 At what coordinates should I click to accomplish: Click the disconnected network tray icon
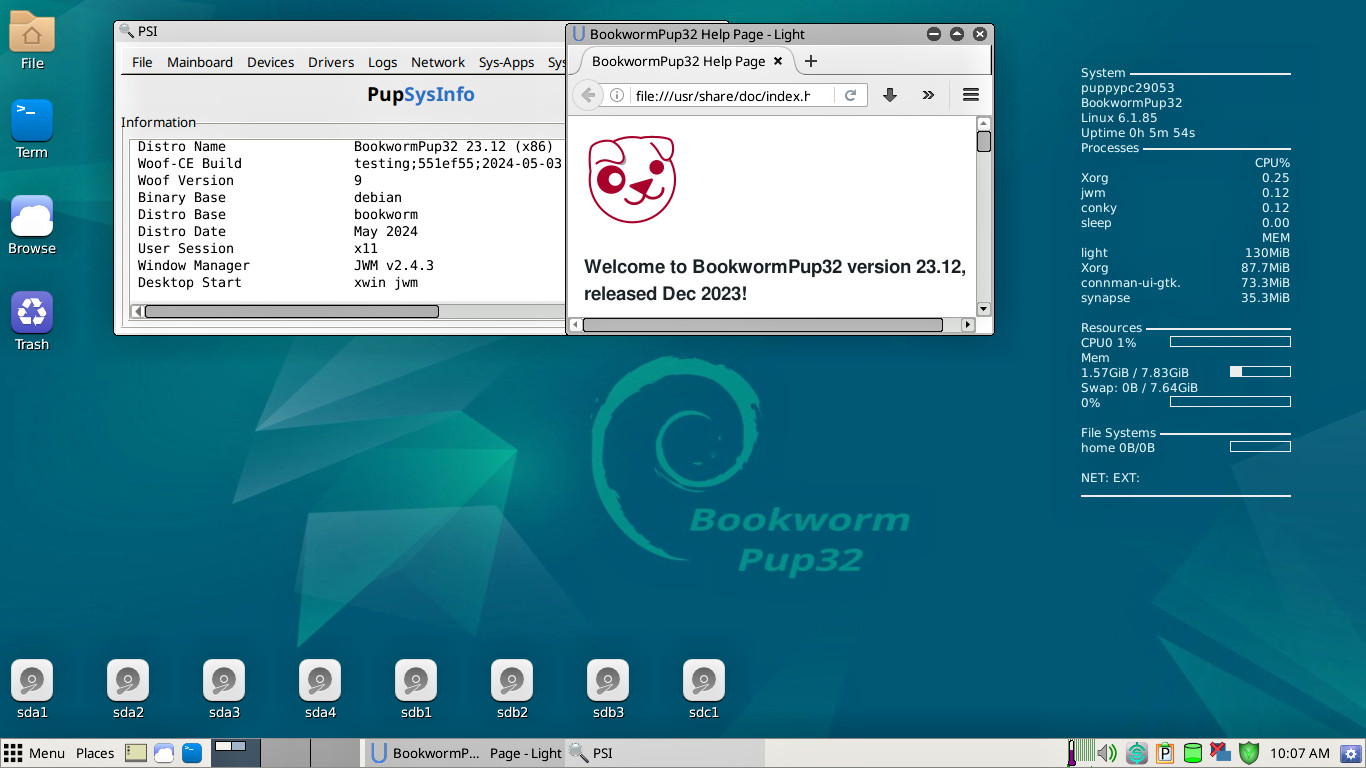point(1220,752)
